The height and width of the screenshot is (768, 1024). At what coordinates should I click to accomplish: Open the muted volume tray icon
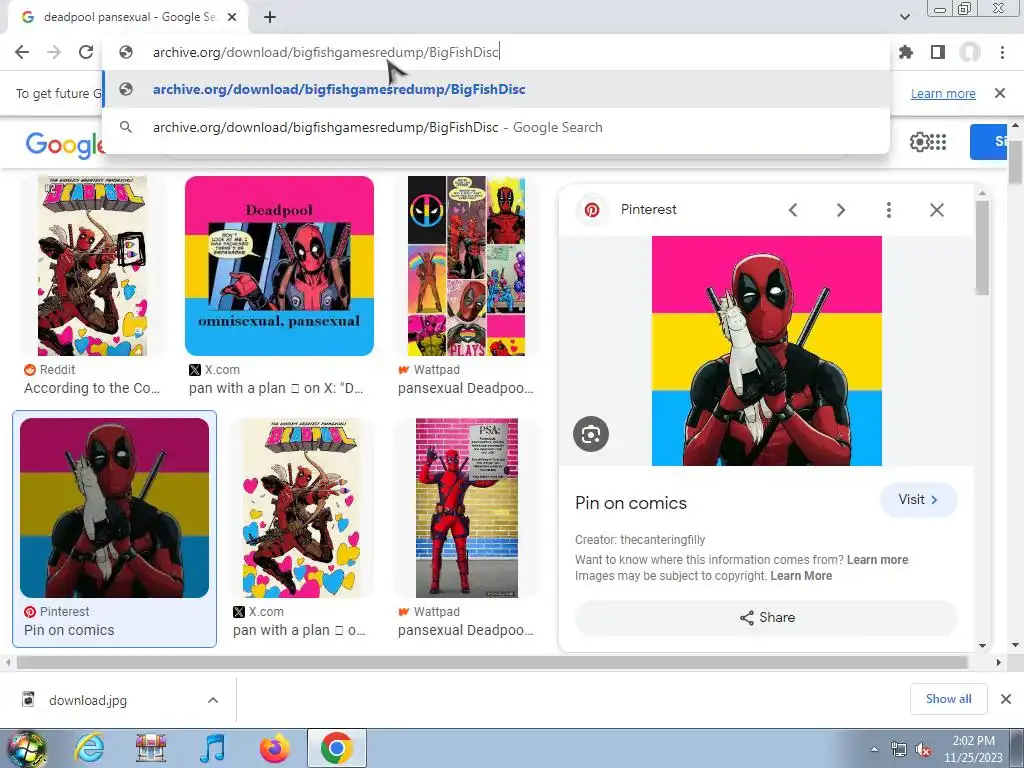pos(924,750)
